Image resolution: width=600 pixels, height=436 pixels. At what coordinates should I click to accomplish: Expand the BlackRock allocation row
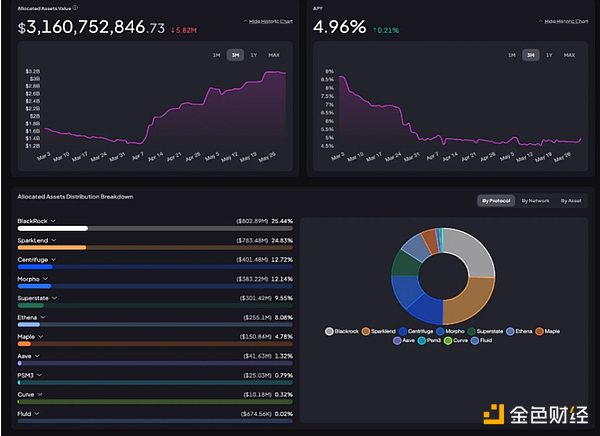click(x=53, y=219)
